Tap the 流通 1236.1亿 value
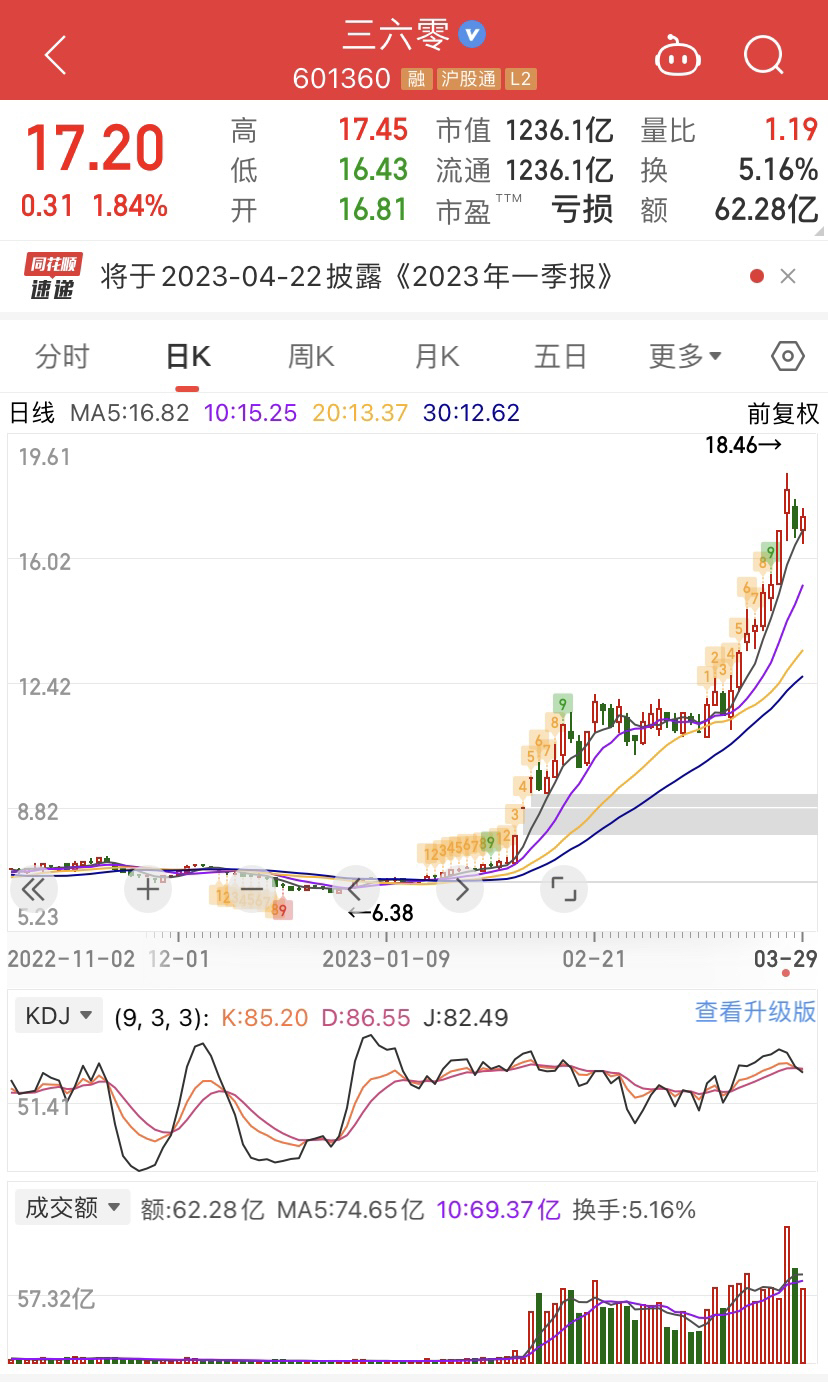This screenshot has height=1397, width=828. 559,170
